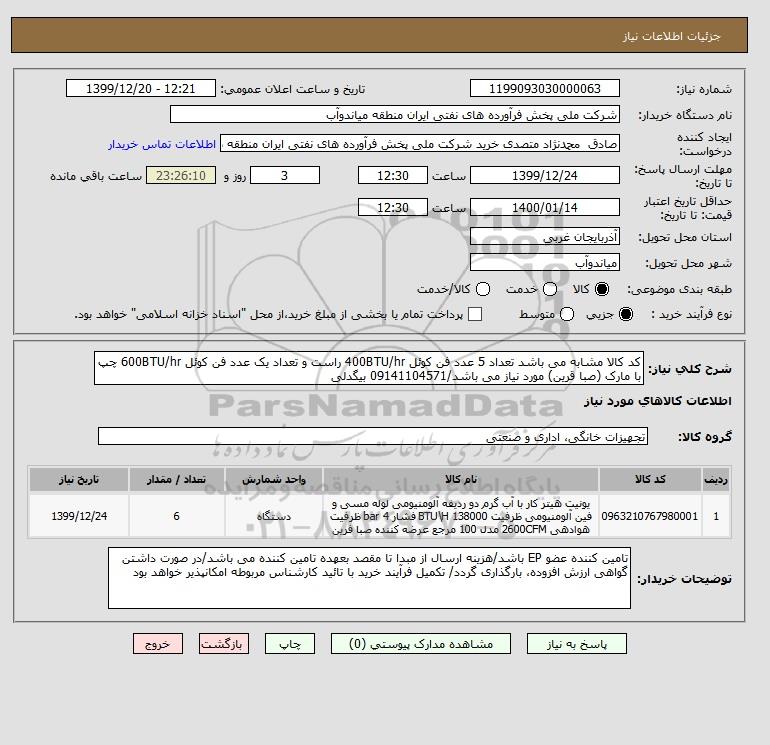The height and width of the screenshot is (745, 770).
Task: Click delivery province field آذربایجان غربی
Action: click(x=545, y=237)
